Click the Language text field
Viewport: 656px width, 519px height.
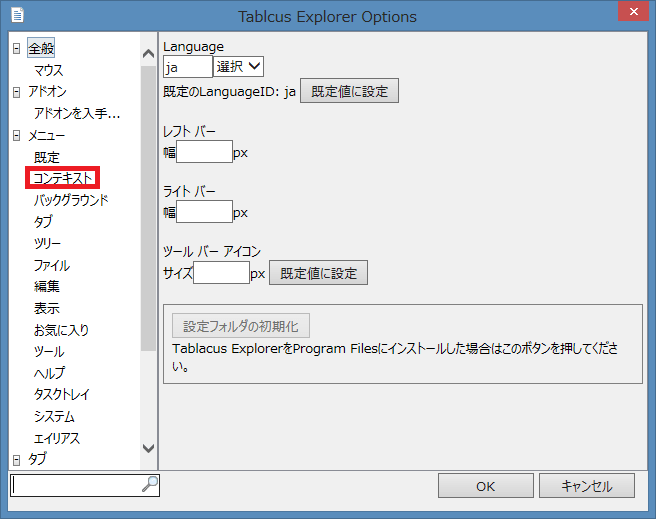[x=187, y=66]
